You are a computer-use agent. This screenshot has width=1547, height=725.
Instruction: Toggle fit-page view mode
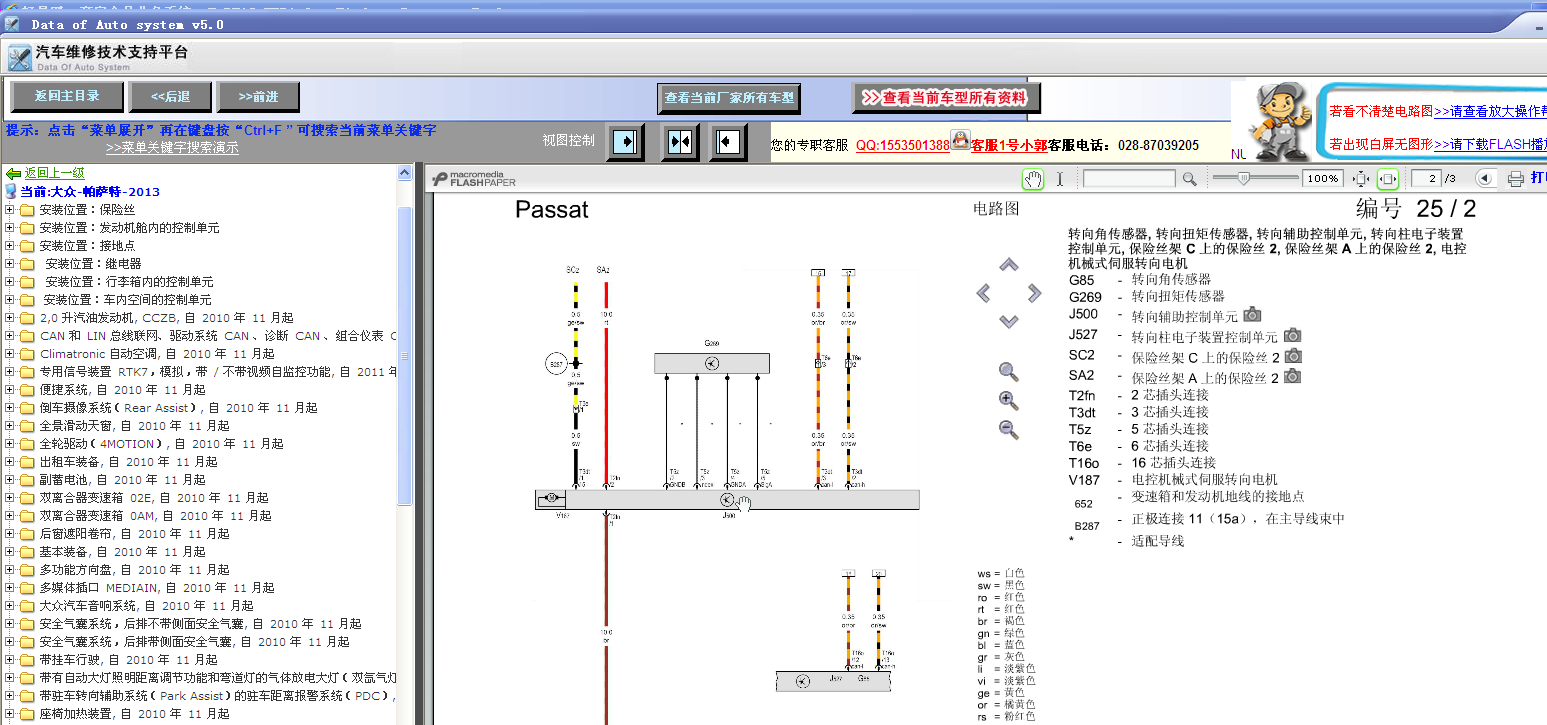(1360, 179)
